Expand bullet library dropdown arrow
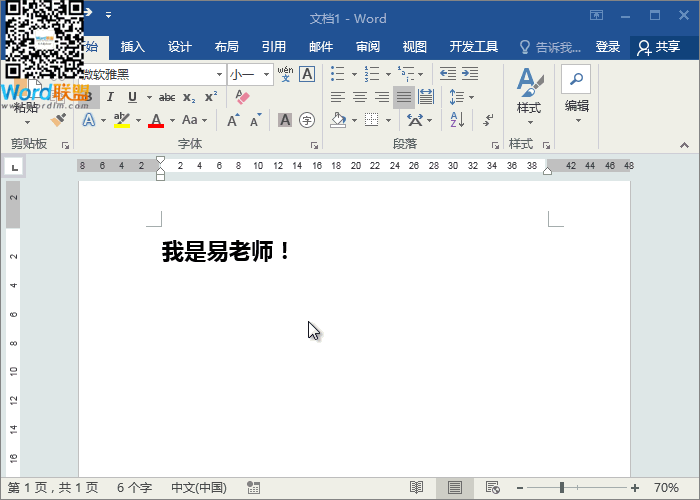The image size is (700, 500). click(x=354, y=74)
